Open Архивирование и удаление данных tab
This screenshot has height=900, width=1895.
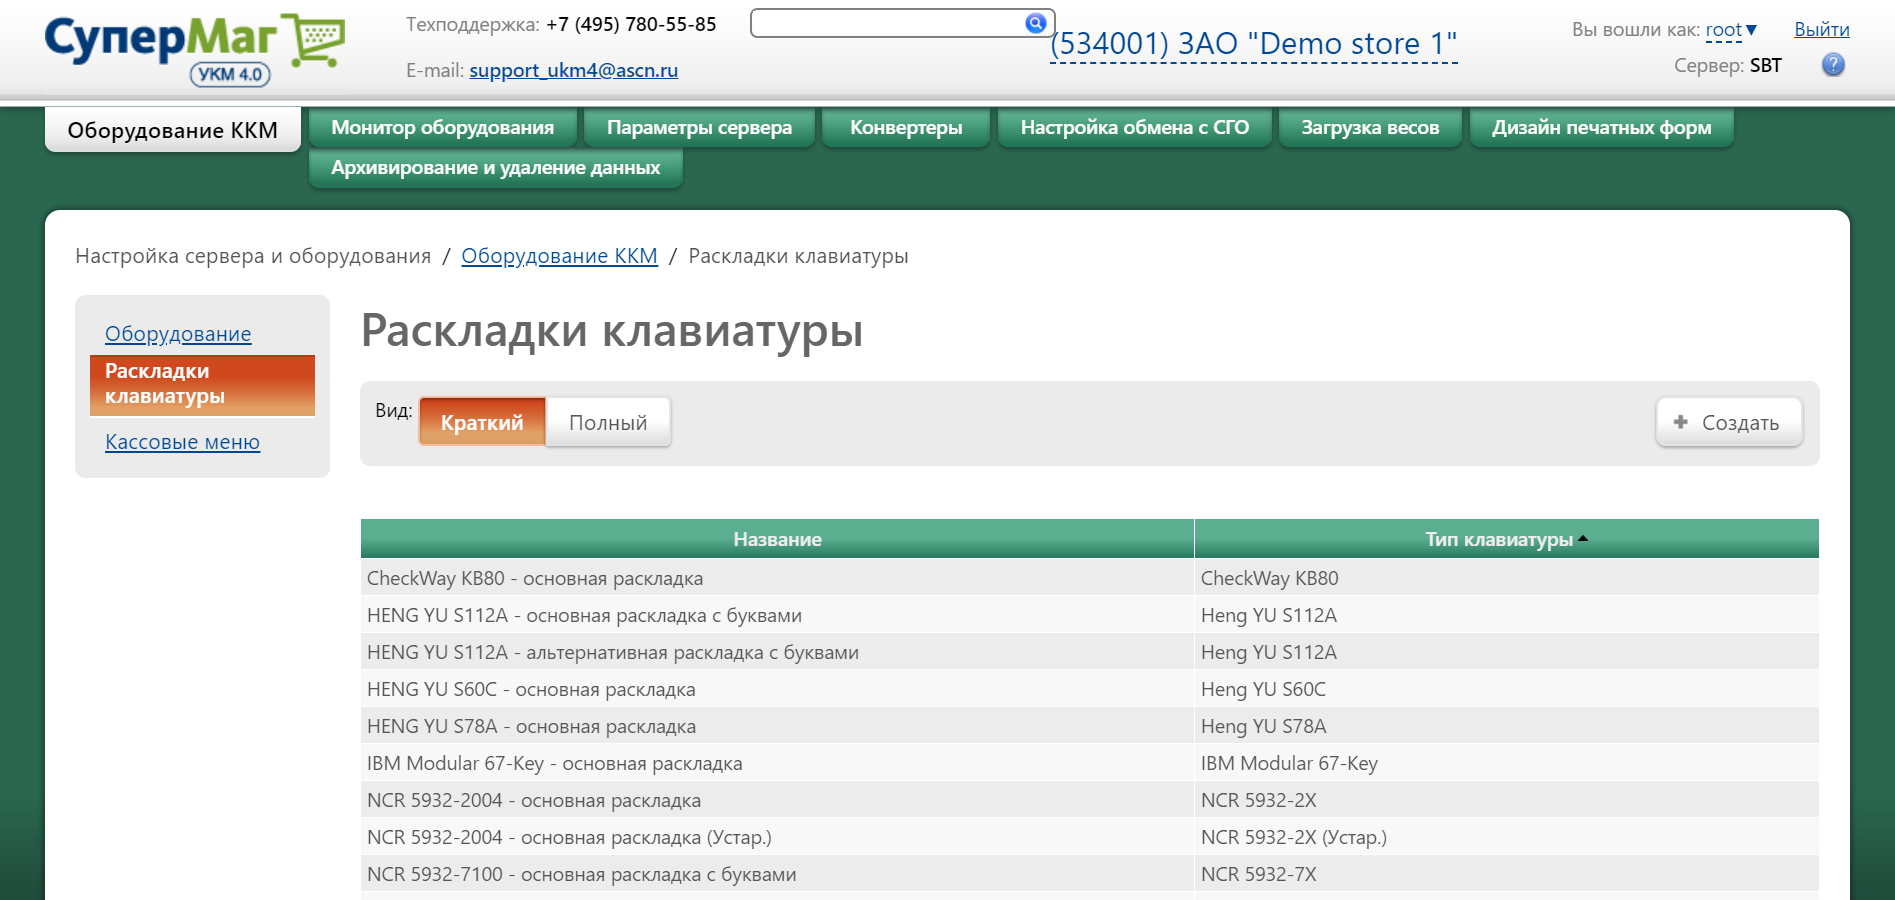pyautogui.click(x=495, y=168)
